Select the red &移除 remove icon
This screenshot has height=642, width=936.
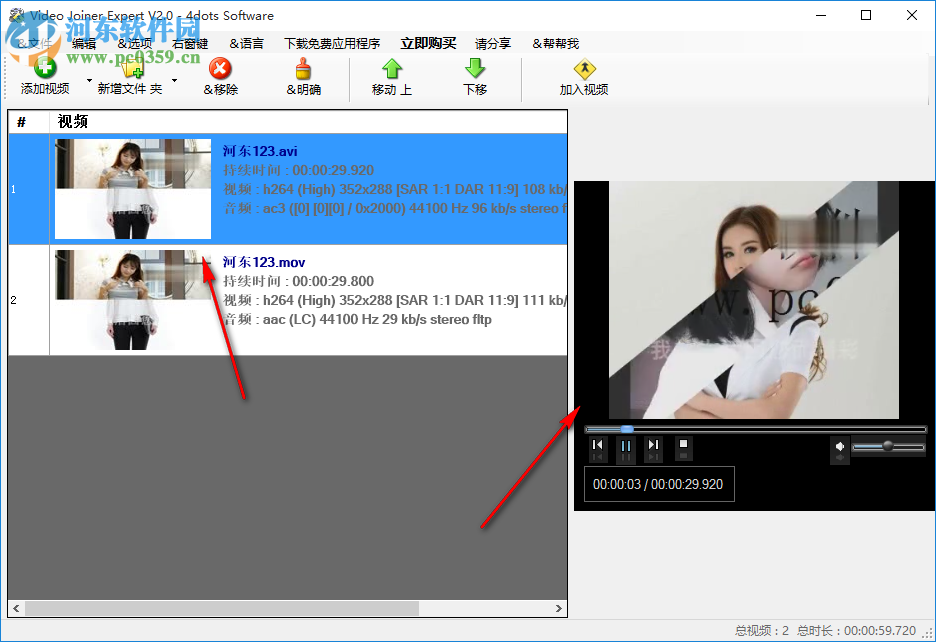pos(219,67)
